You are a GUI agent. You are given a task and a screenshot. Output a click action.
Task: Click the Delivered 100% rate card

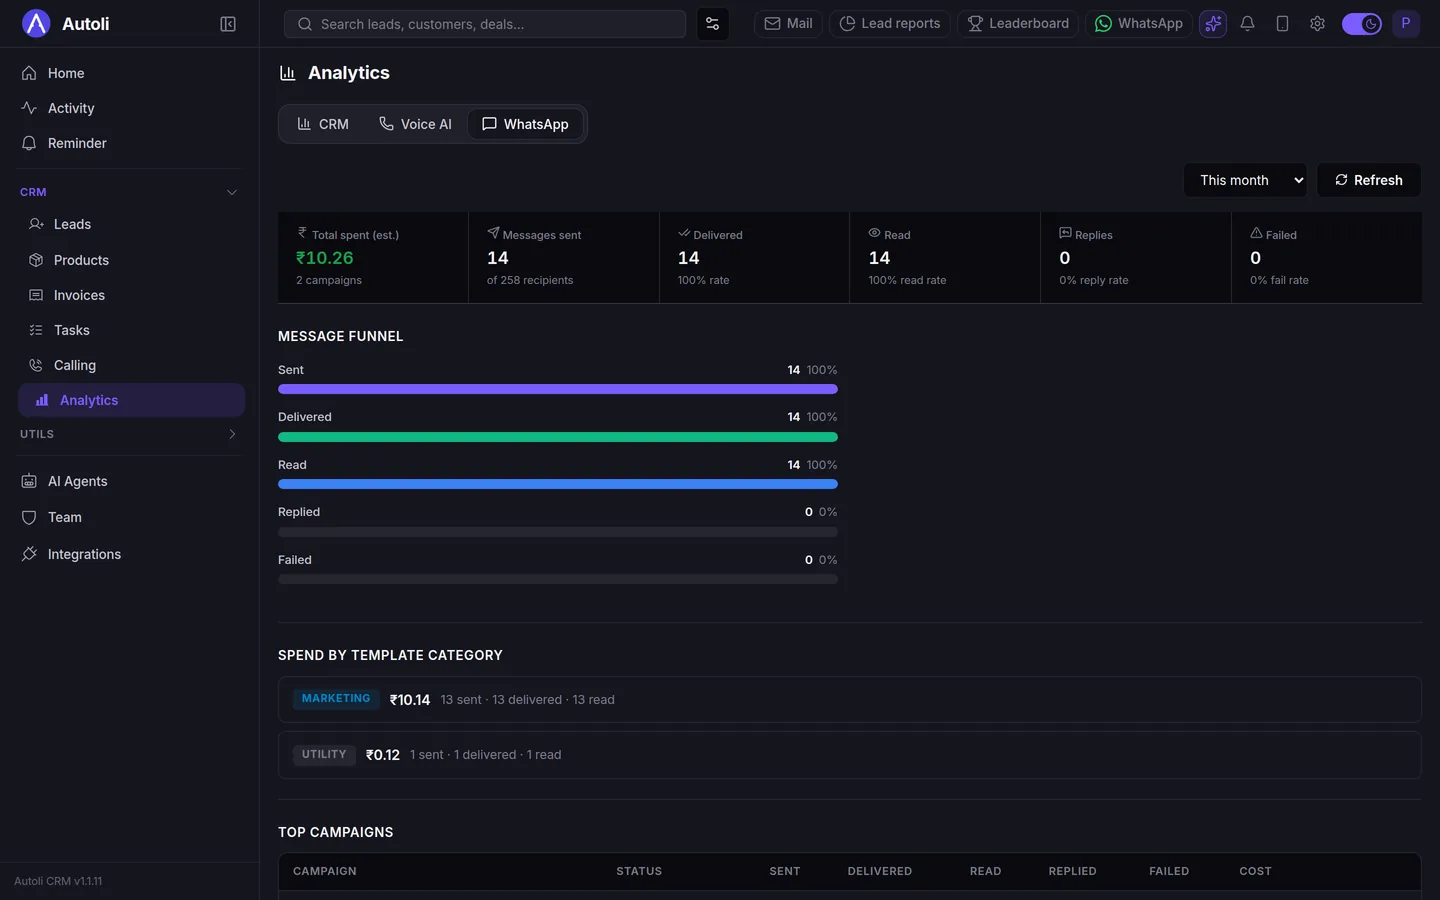tap(755, 257)
